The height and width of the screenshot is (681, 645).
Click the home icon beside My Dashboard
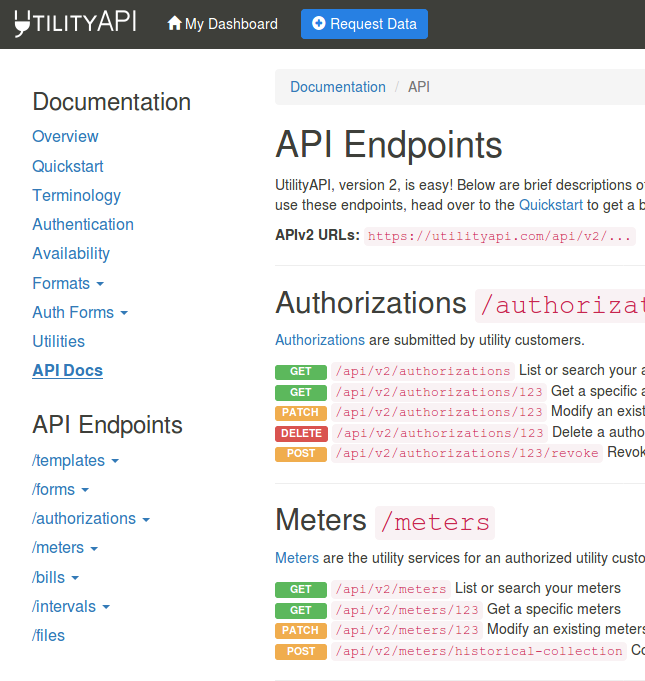174,23
